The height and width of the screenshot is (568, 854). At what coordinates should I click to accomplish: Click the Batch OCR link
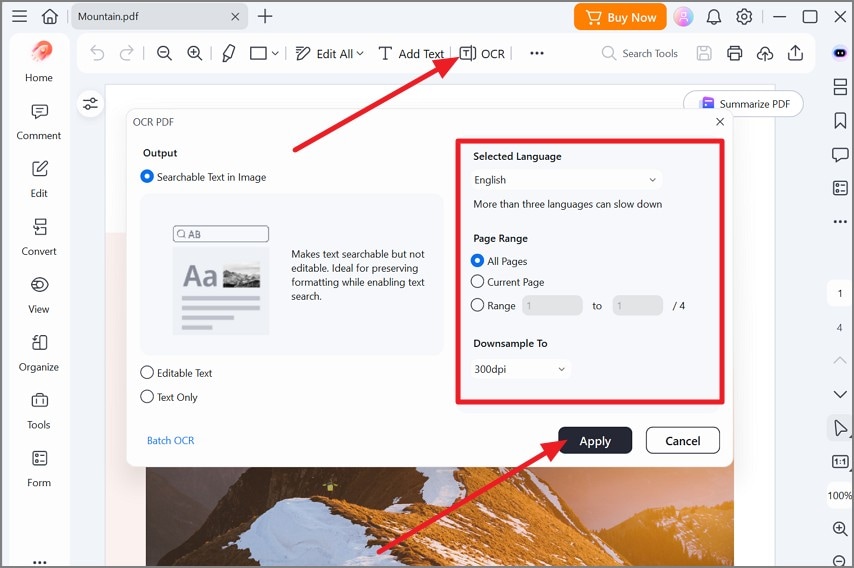170,441
